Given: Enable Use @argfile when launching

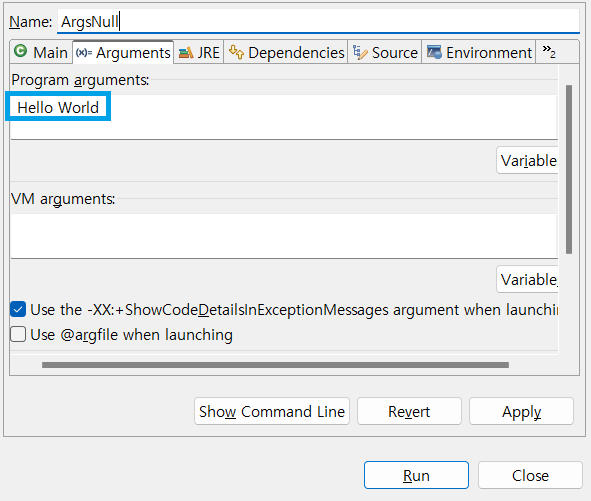Looking at the screenshot, I should (18, 334).
